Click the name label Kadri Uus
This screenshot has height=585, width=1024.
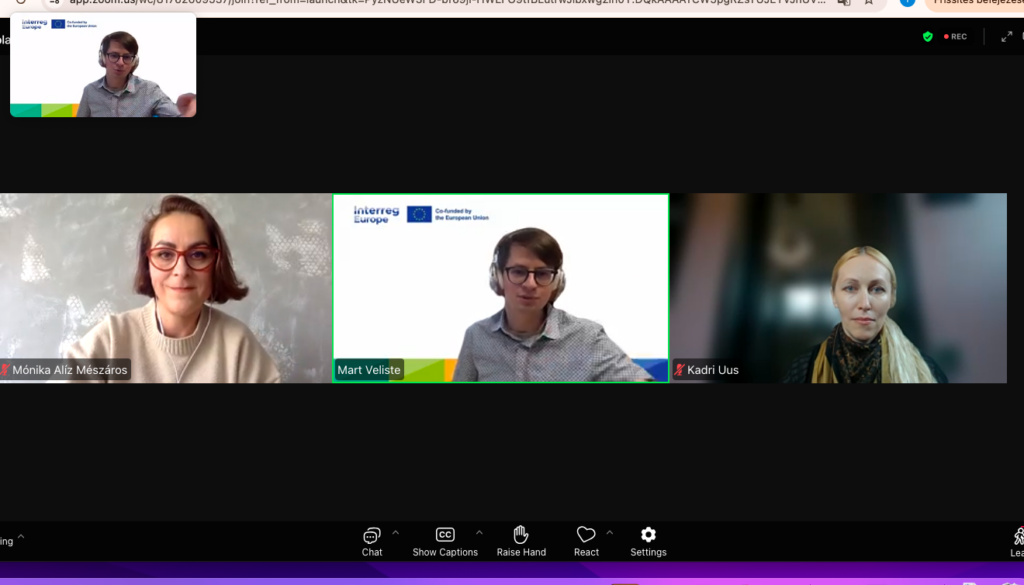click(x=712, y=370)
